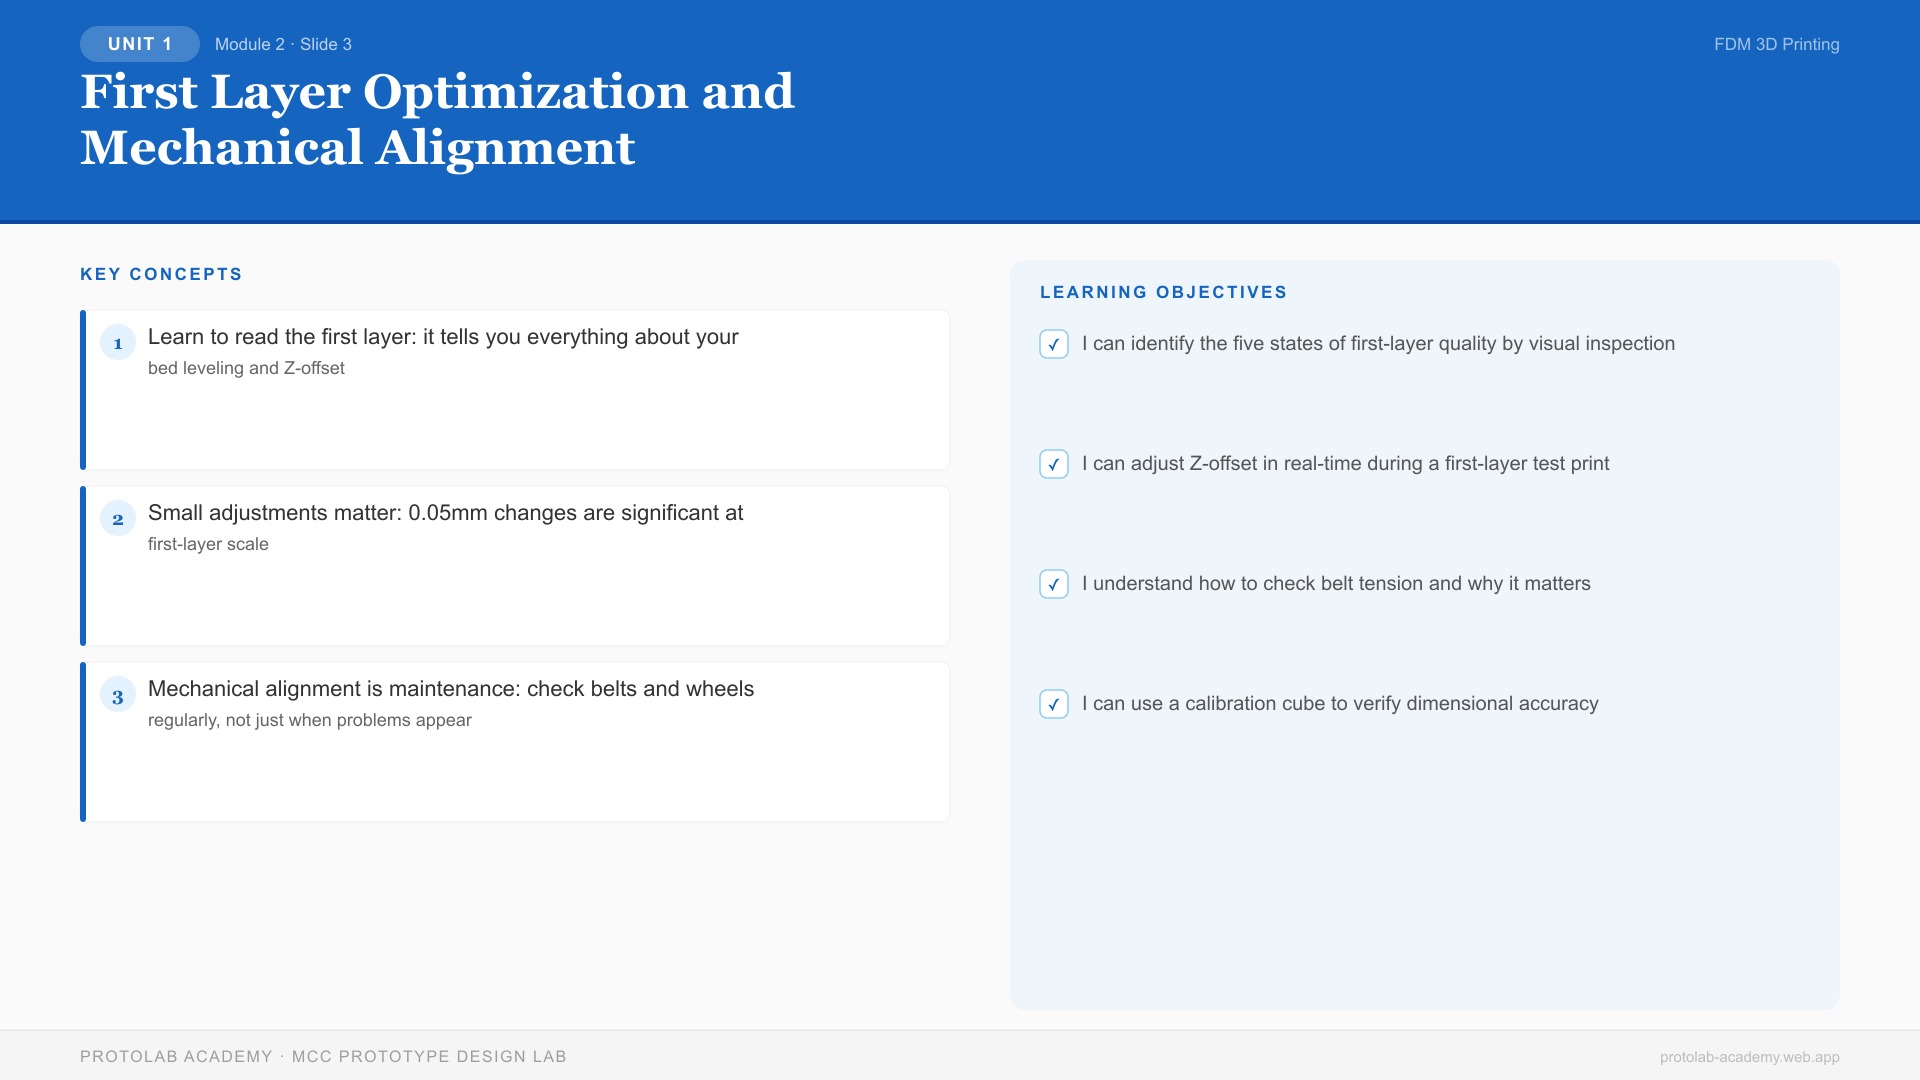Open the protolab-academy.web.app footer link

point(1749,1057)
